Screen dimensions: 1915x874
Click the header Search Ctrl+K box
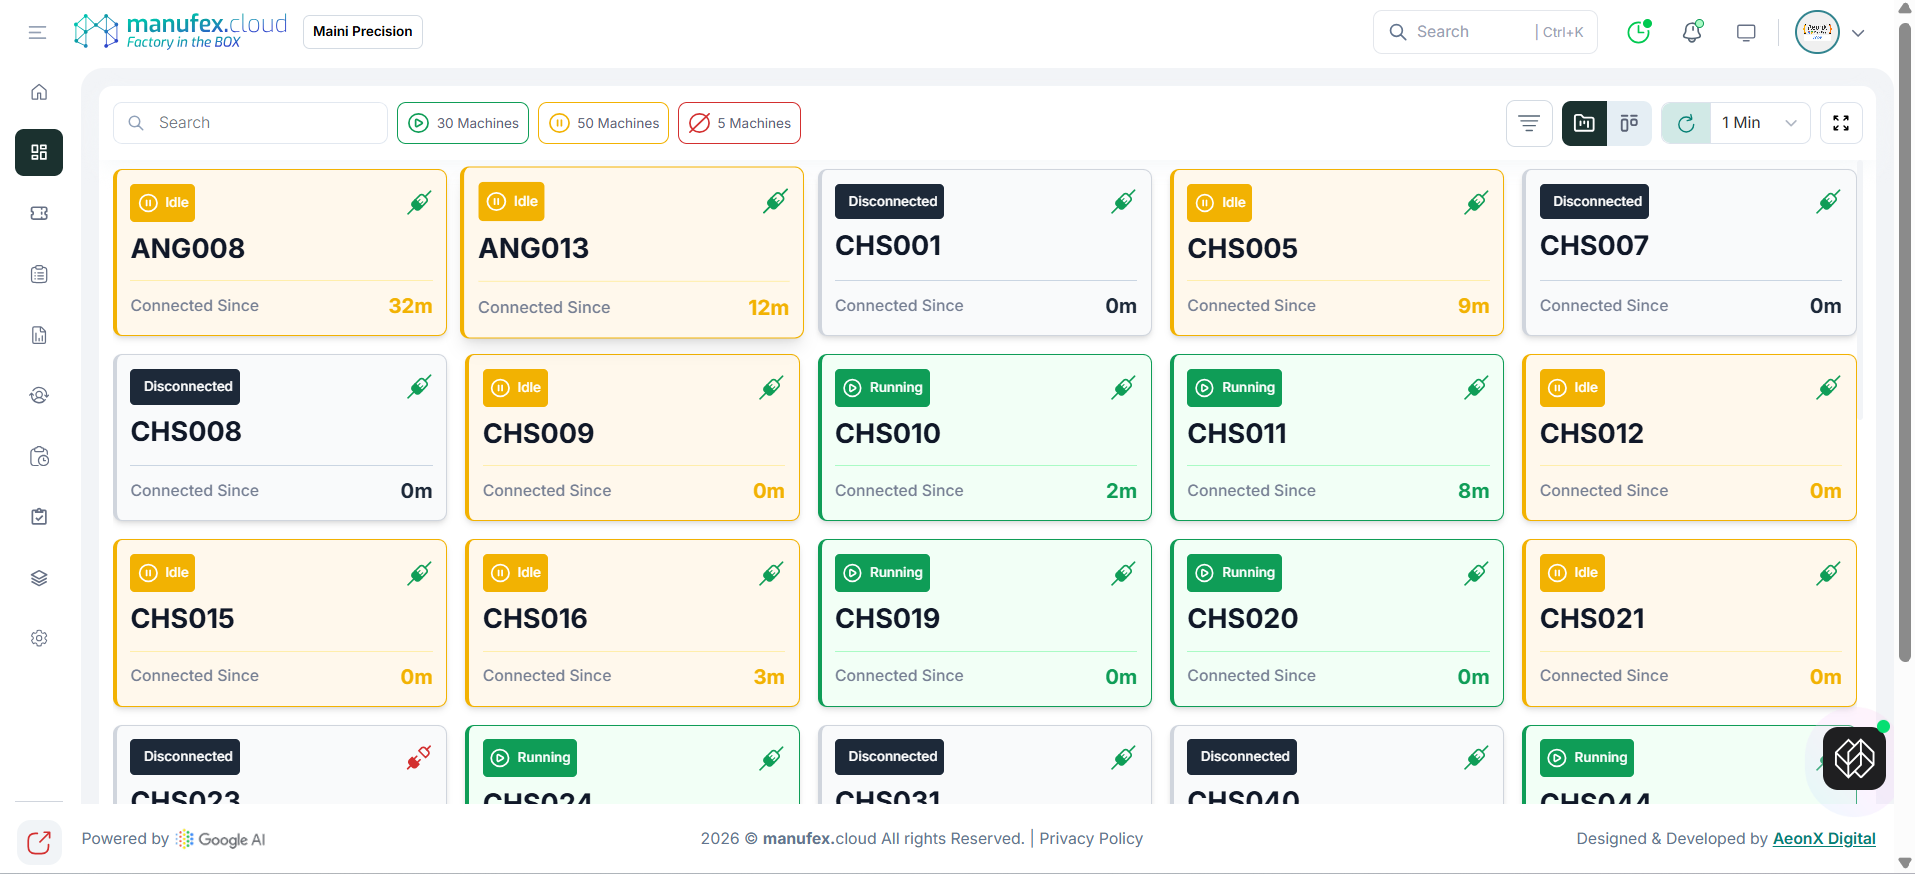[1485, 32]
